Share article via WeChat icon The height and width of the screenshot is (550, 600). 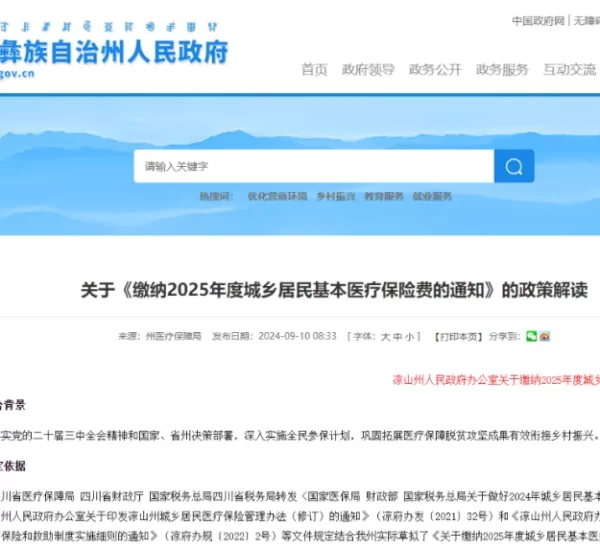(532, 336)
